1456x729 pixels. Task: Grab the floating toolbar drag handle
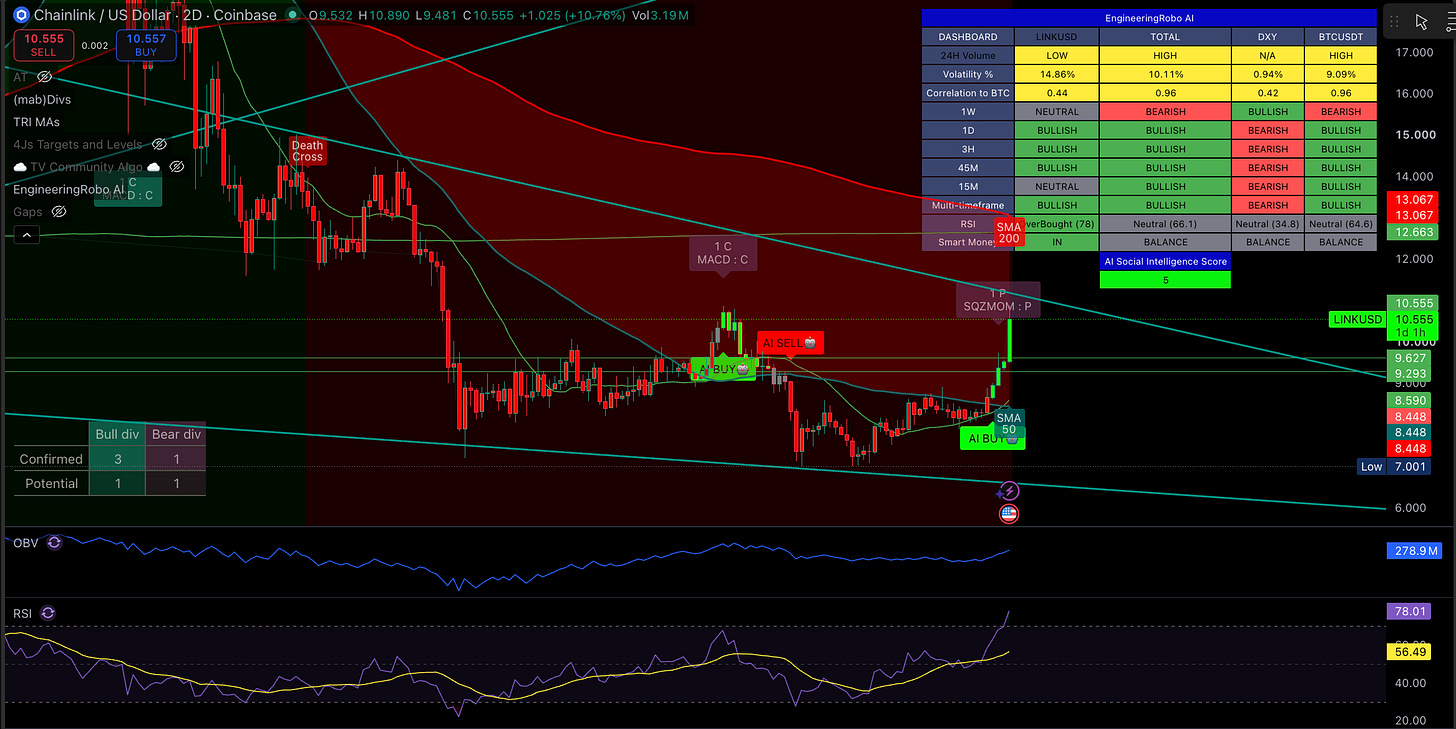point(1393,21)
